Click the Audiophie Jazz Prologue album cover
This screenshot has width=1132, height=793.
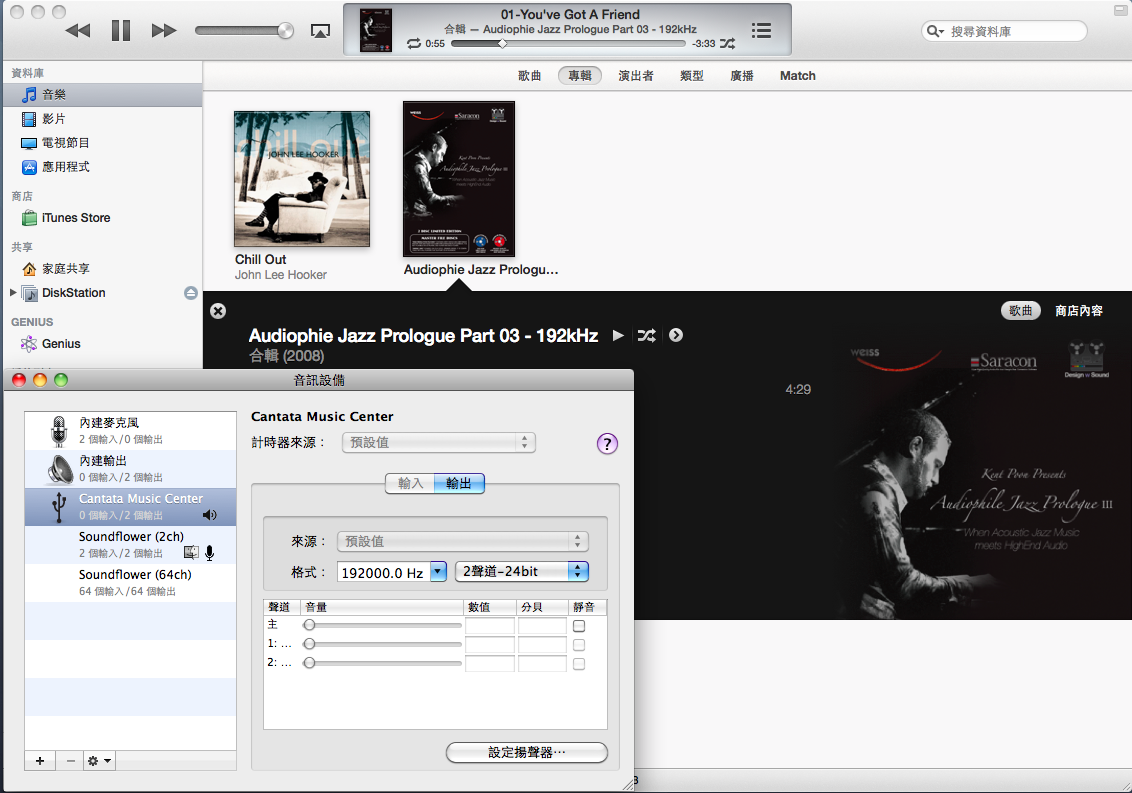458,179
